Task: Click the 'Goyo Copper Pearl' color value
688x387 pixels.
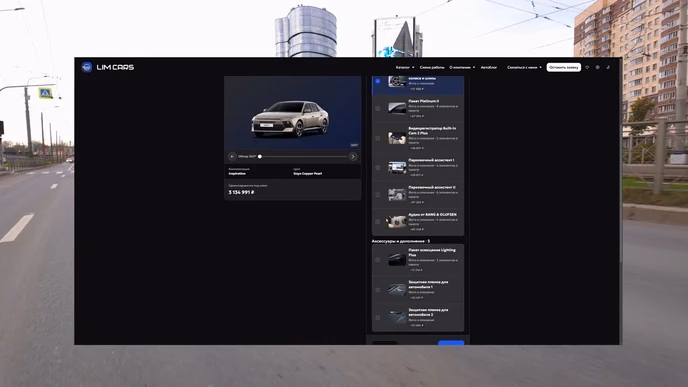Action: point(308,174)
